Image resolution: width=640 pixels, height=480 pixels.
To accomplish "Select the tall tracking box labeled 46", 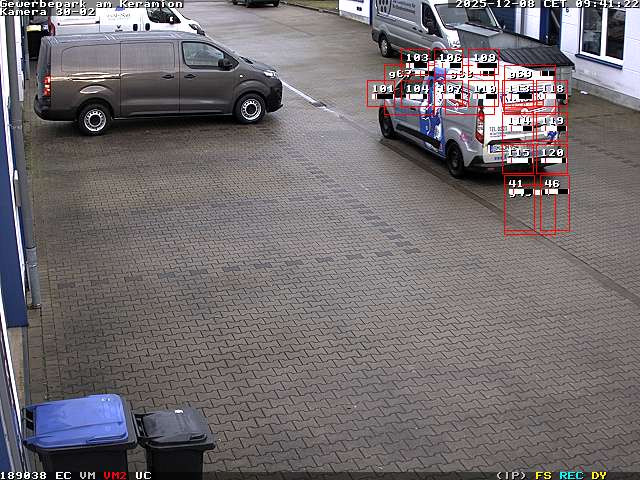I will 554,204.
